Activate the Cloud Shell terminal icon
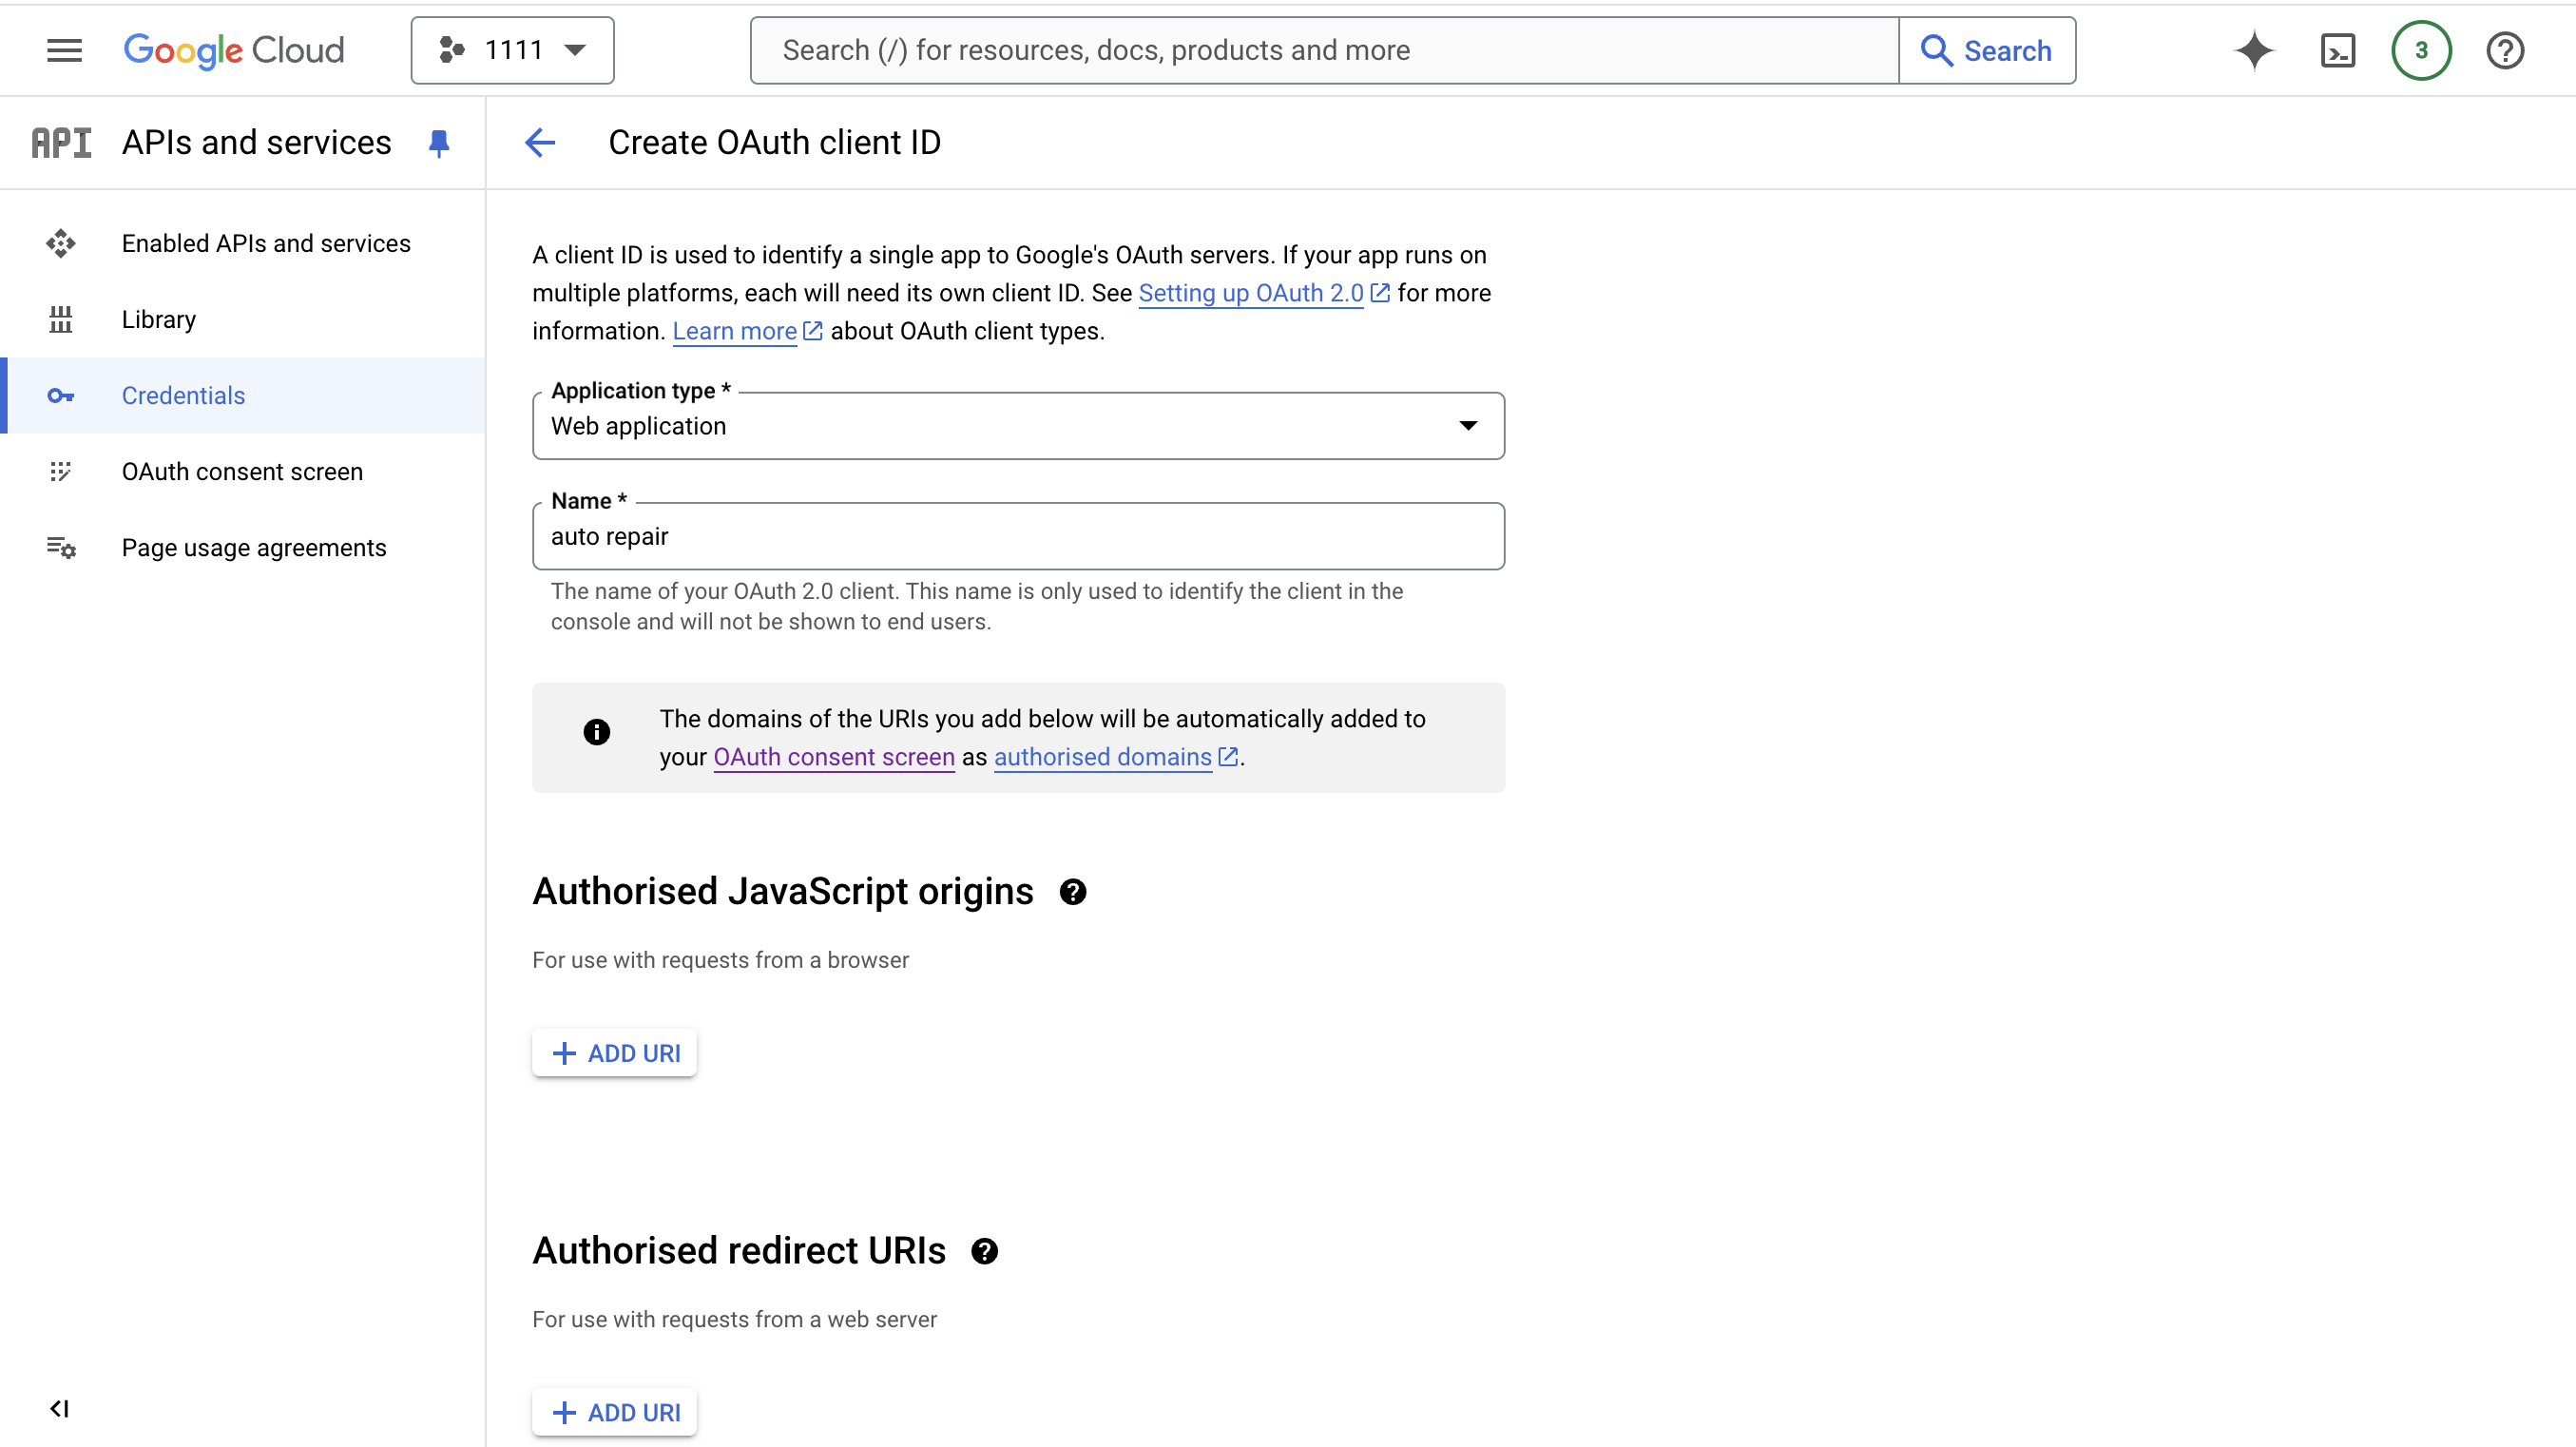 [2338, 50]
